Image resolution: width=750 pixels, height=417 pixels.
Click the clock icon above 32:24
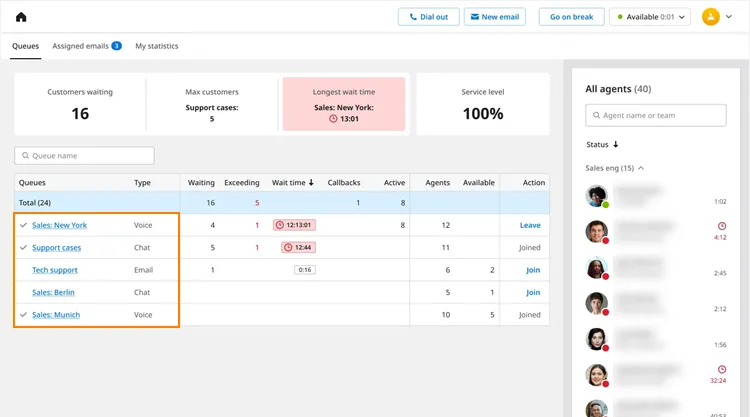click(722, 369)
